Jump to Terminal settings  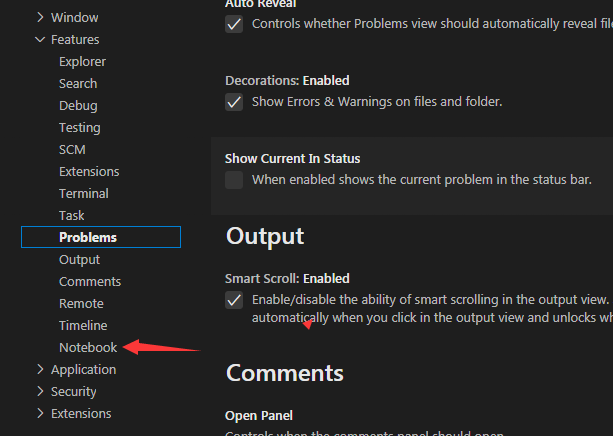(84, 194)
